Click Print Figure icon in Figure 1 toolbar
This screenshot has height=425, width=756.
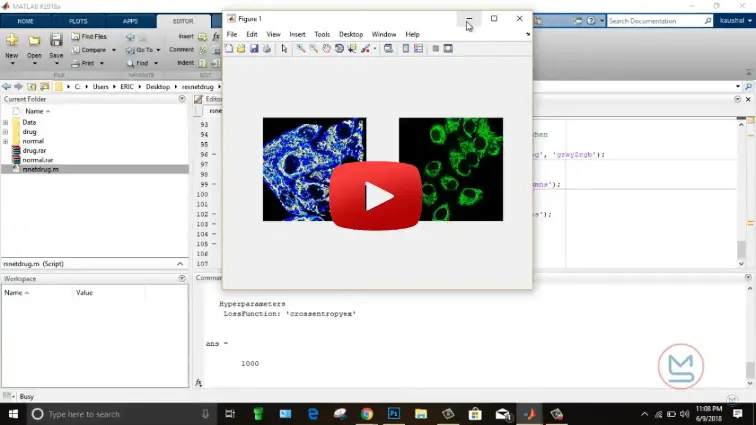[267, 49]
